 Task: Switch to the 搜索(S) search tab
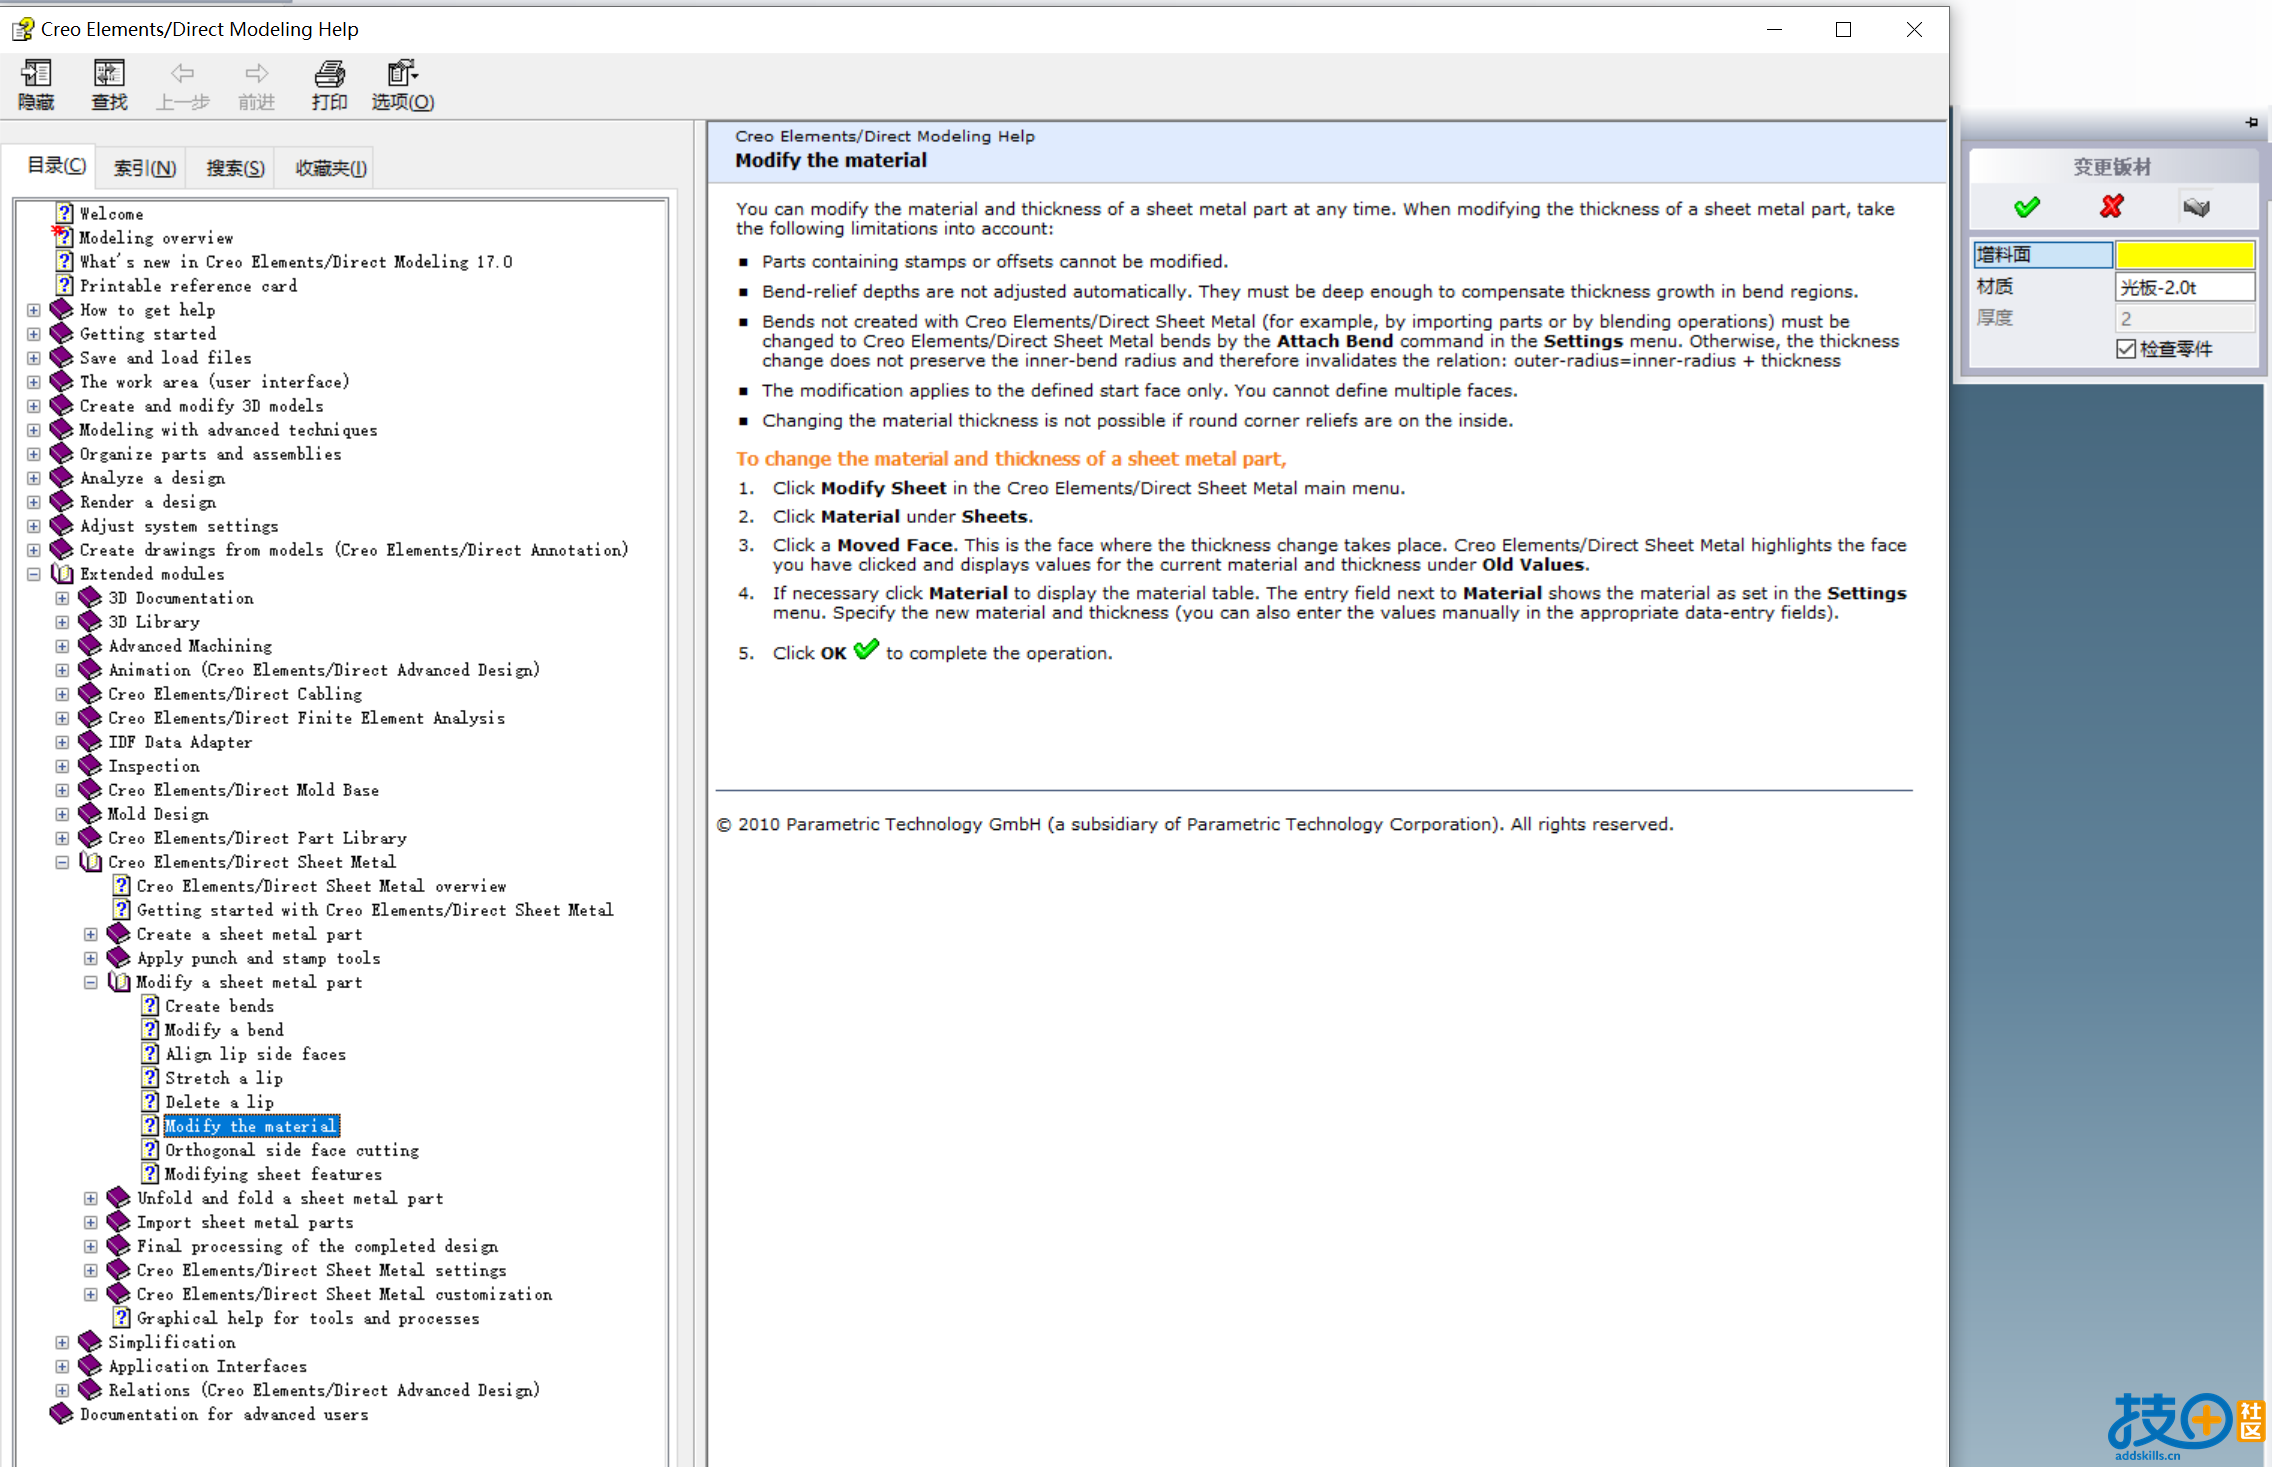click(235, 168)
